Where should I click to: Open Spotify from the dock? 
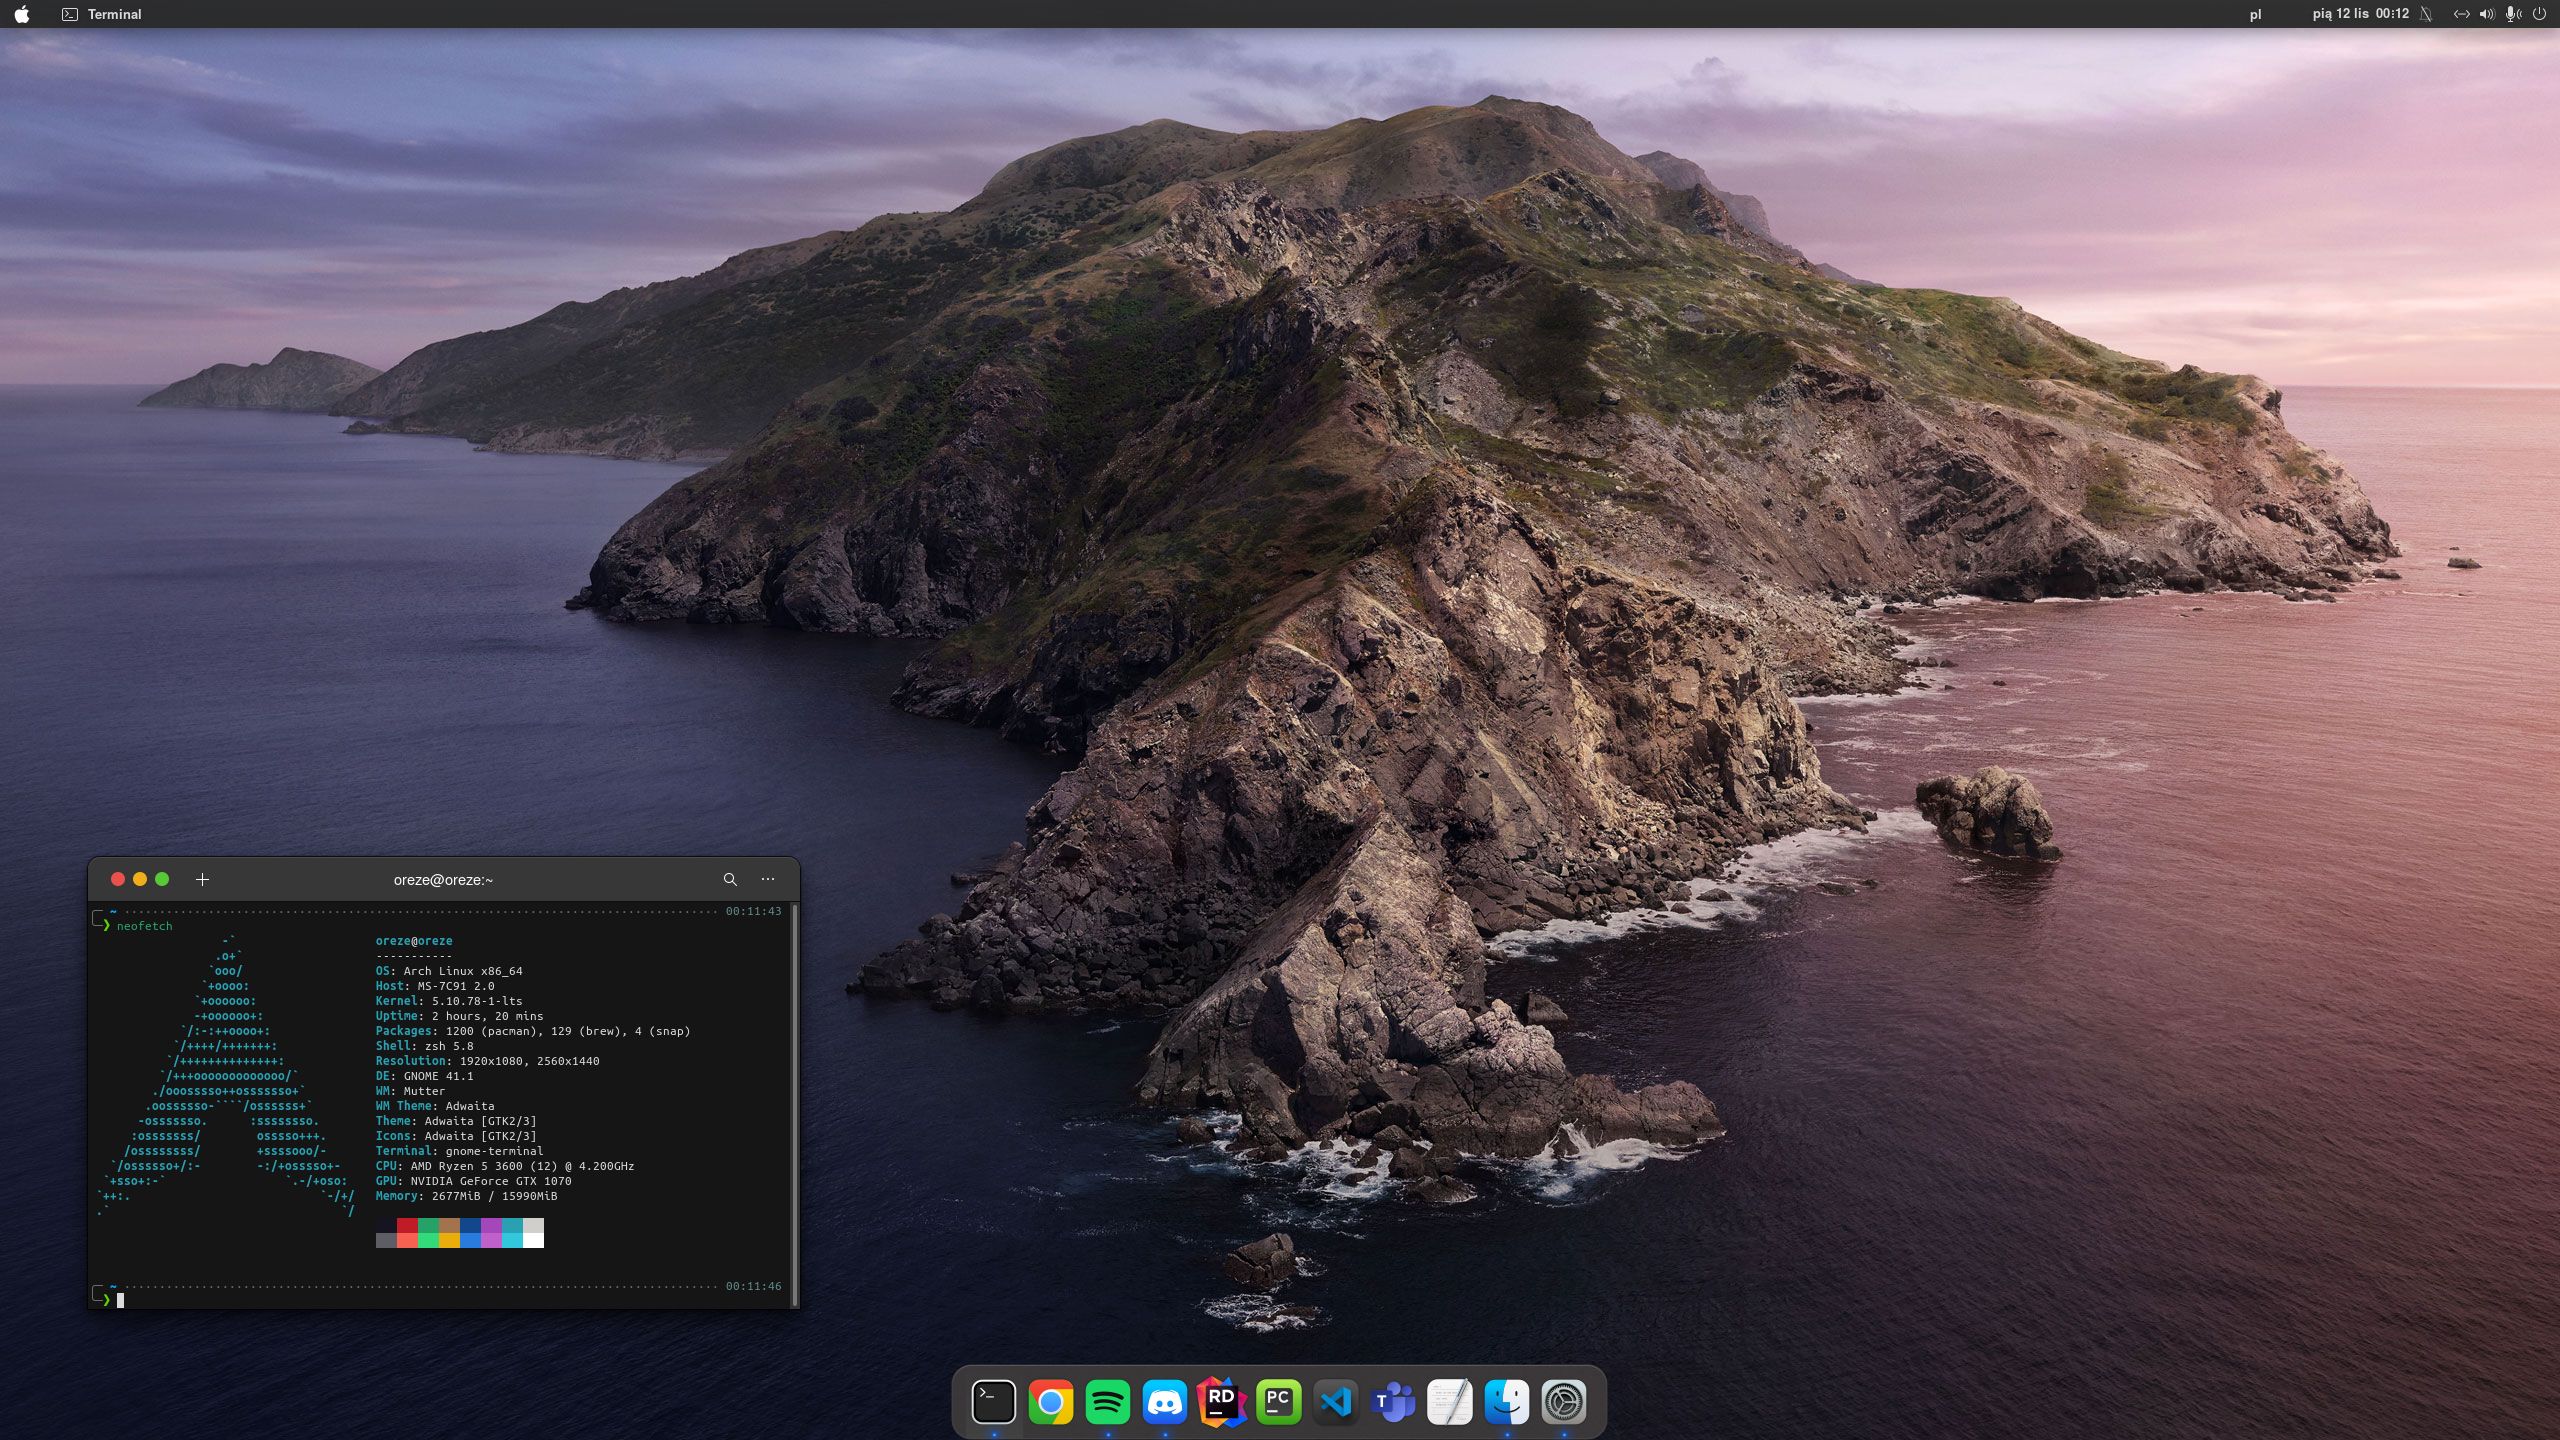click(x=1107, y=1402)
